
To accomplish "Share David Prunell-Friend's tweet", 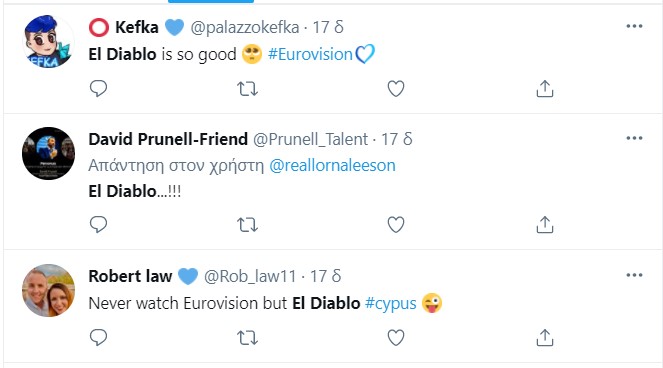I will coord(545,225).
